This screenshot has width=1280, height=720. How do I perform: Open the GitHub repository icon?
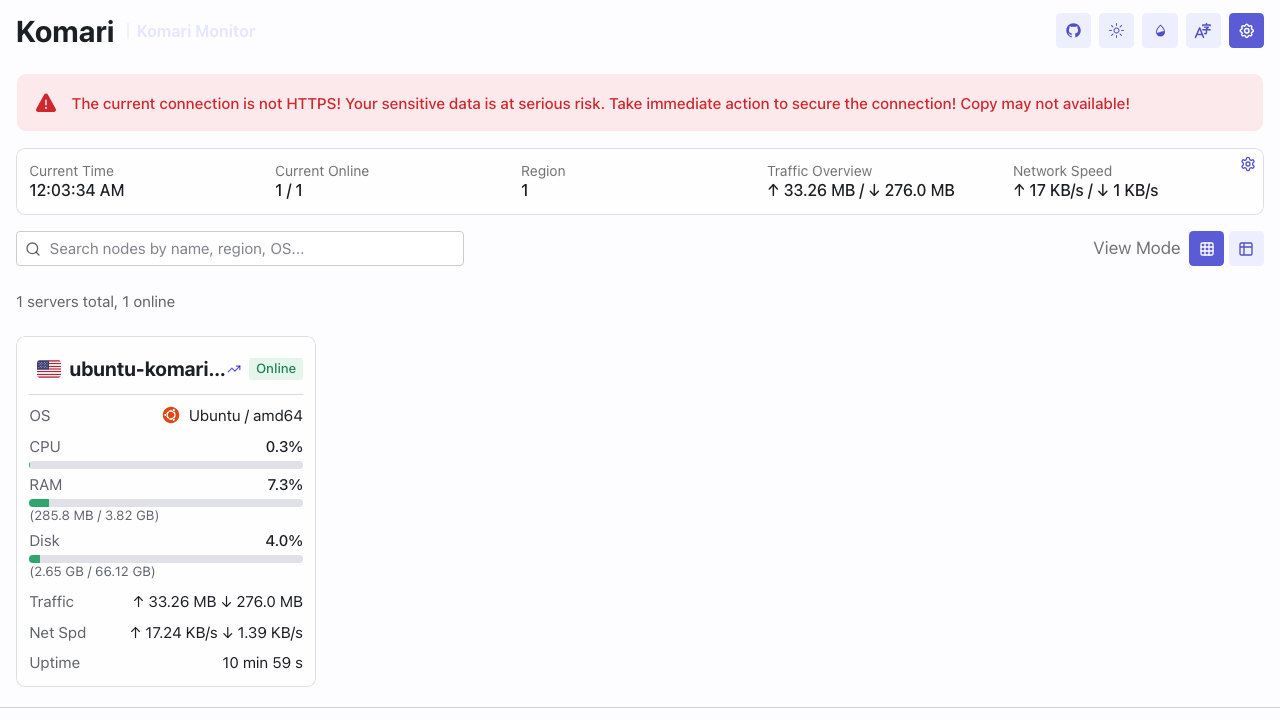coord(1073,30)
